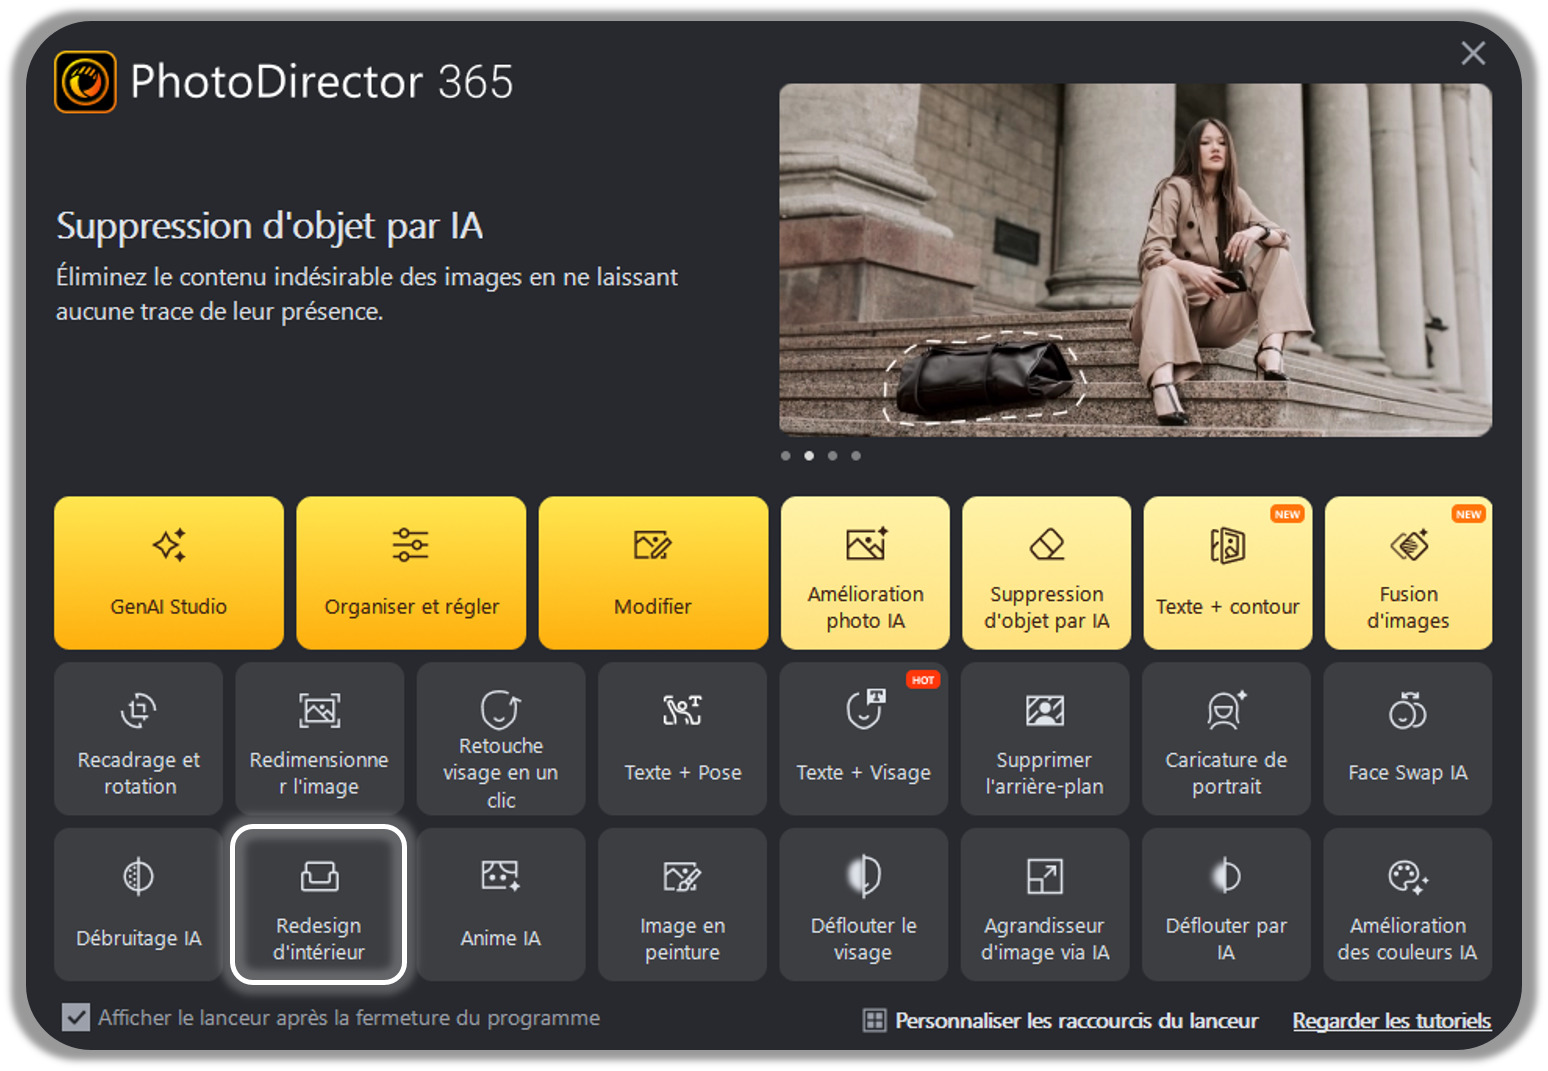
Task: Open Regarder les tutoriels link
Action: pyautogui.click(x=1392, y=1021)
